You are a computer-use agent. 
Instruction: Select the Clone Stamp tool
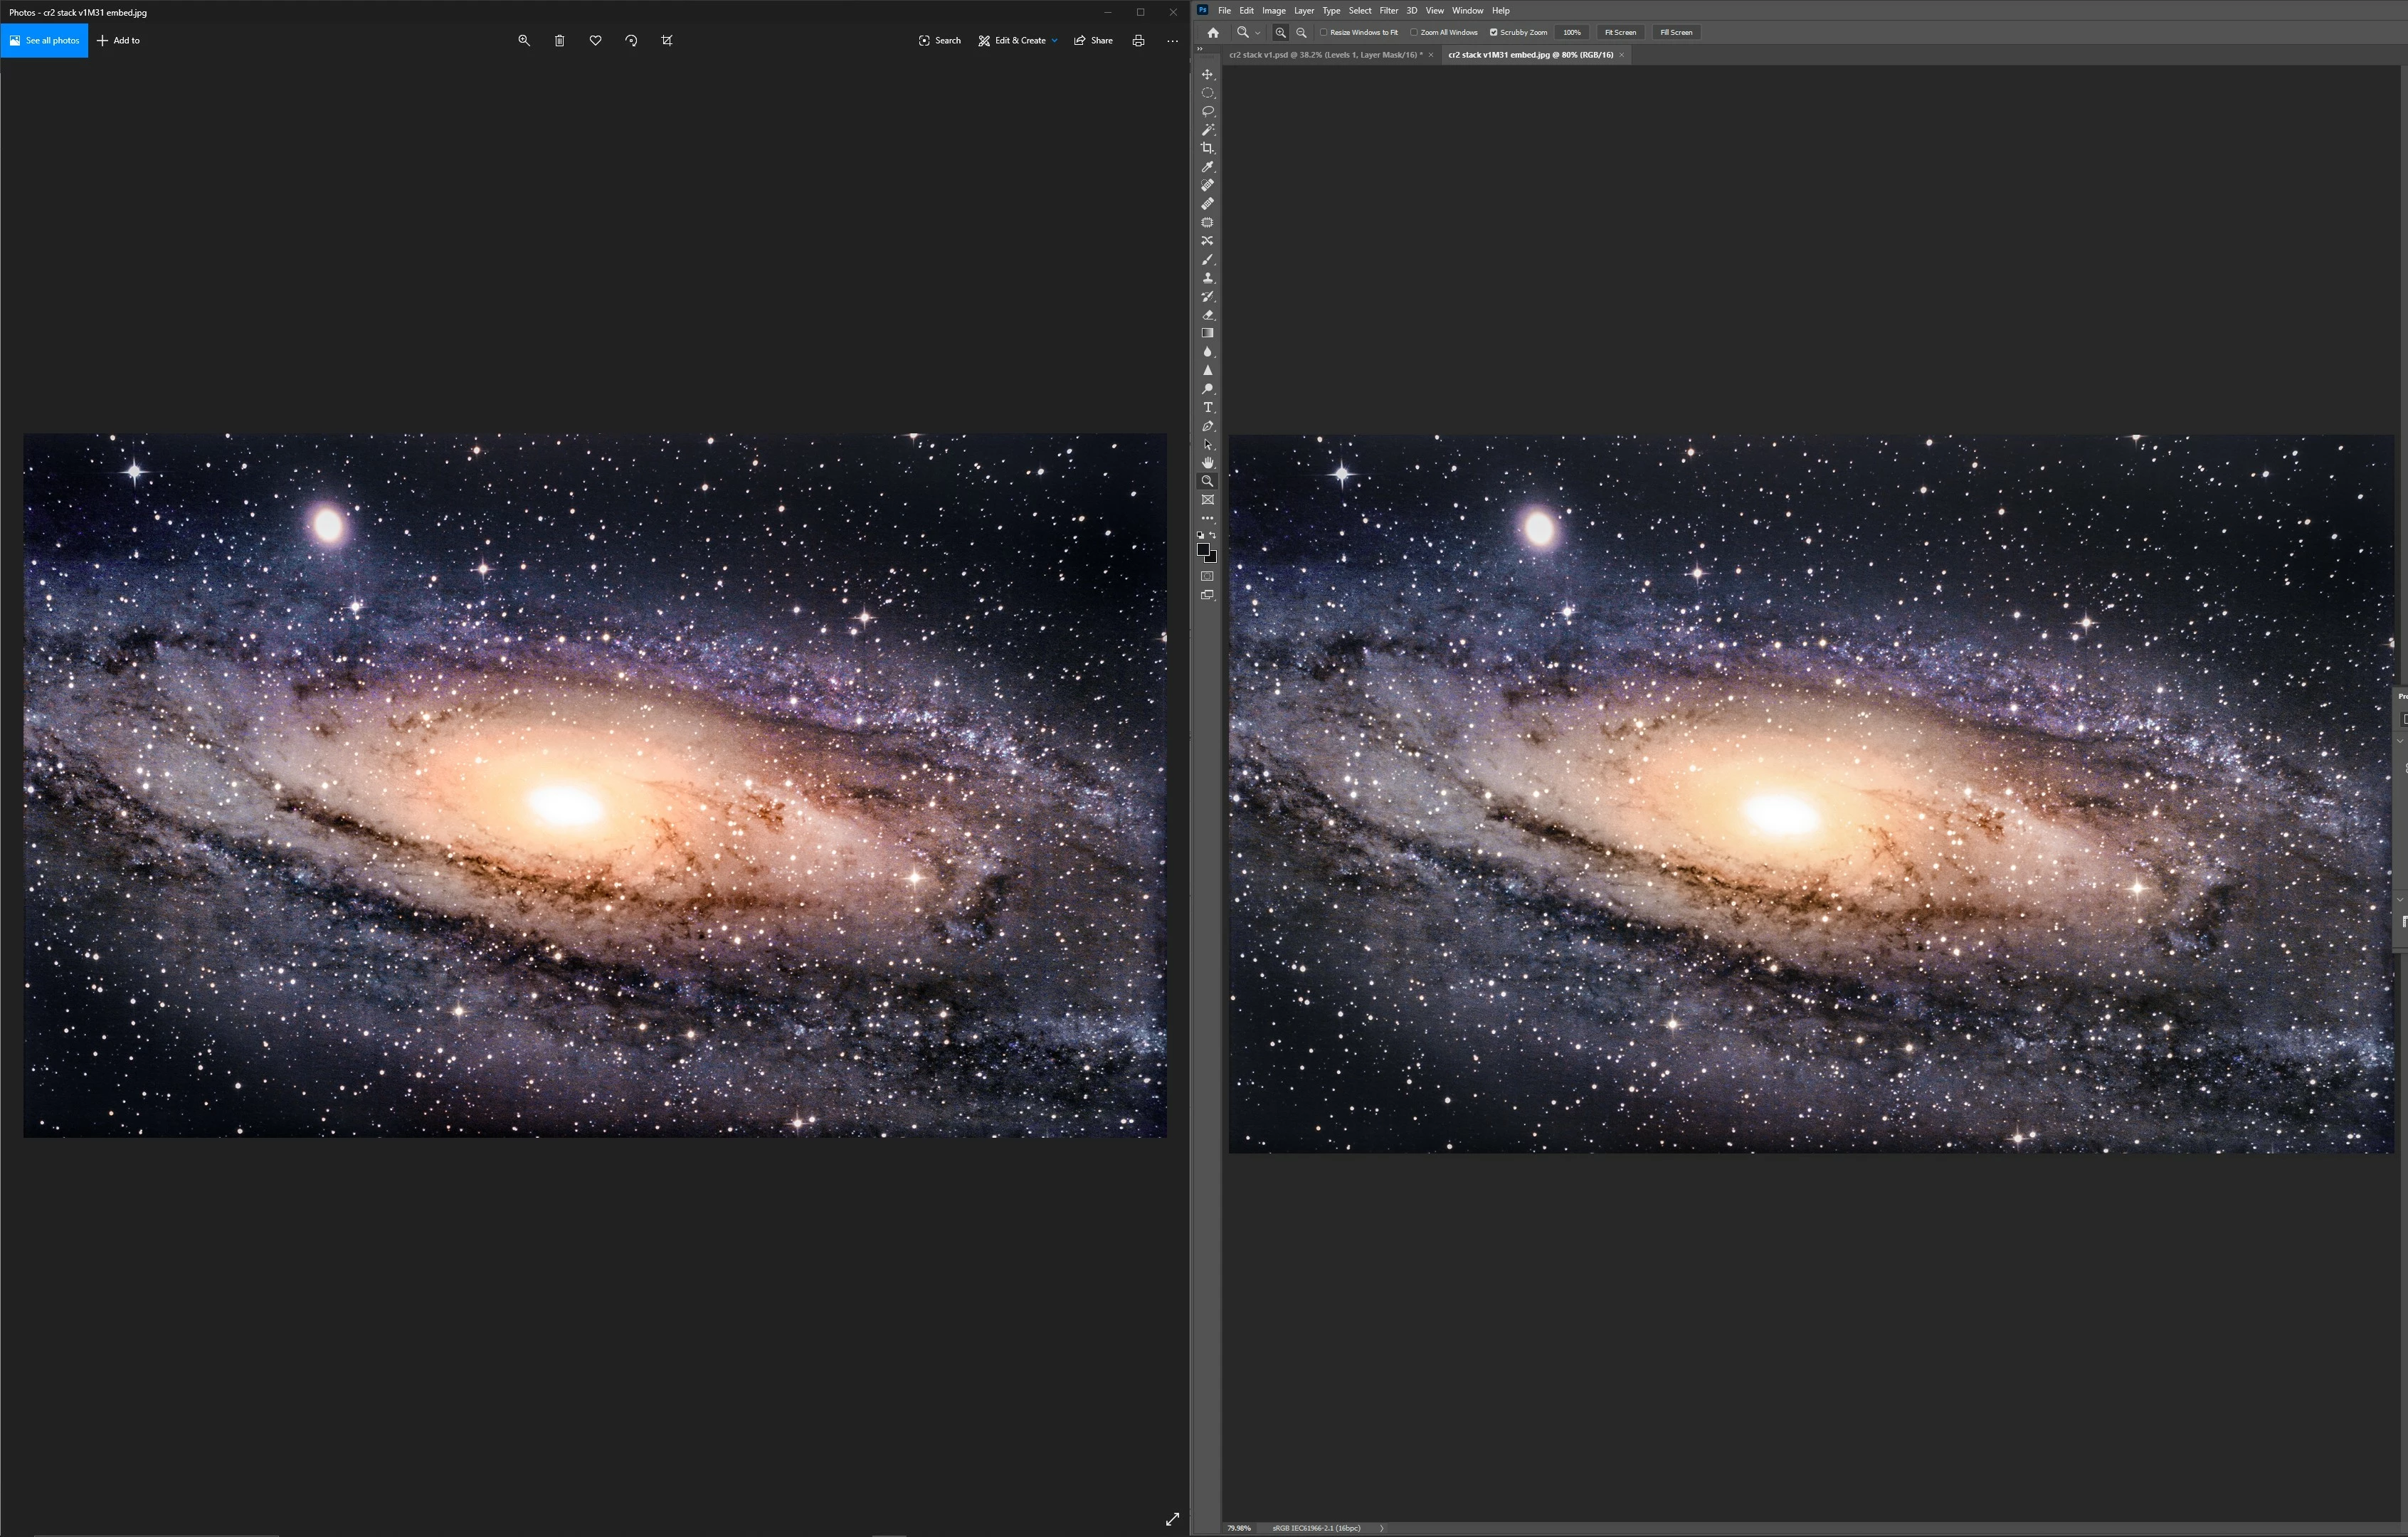pos(1207,278)
